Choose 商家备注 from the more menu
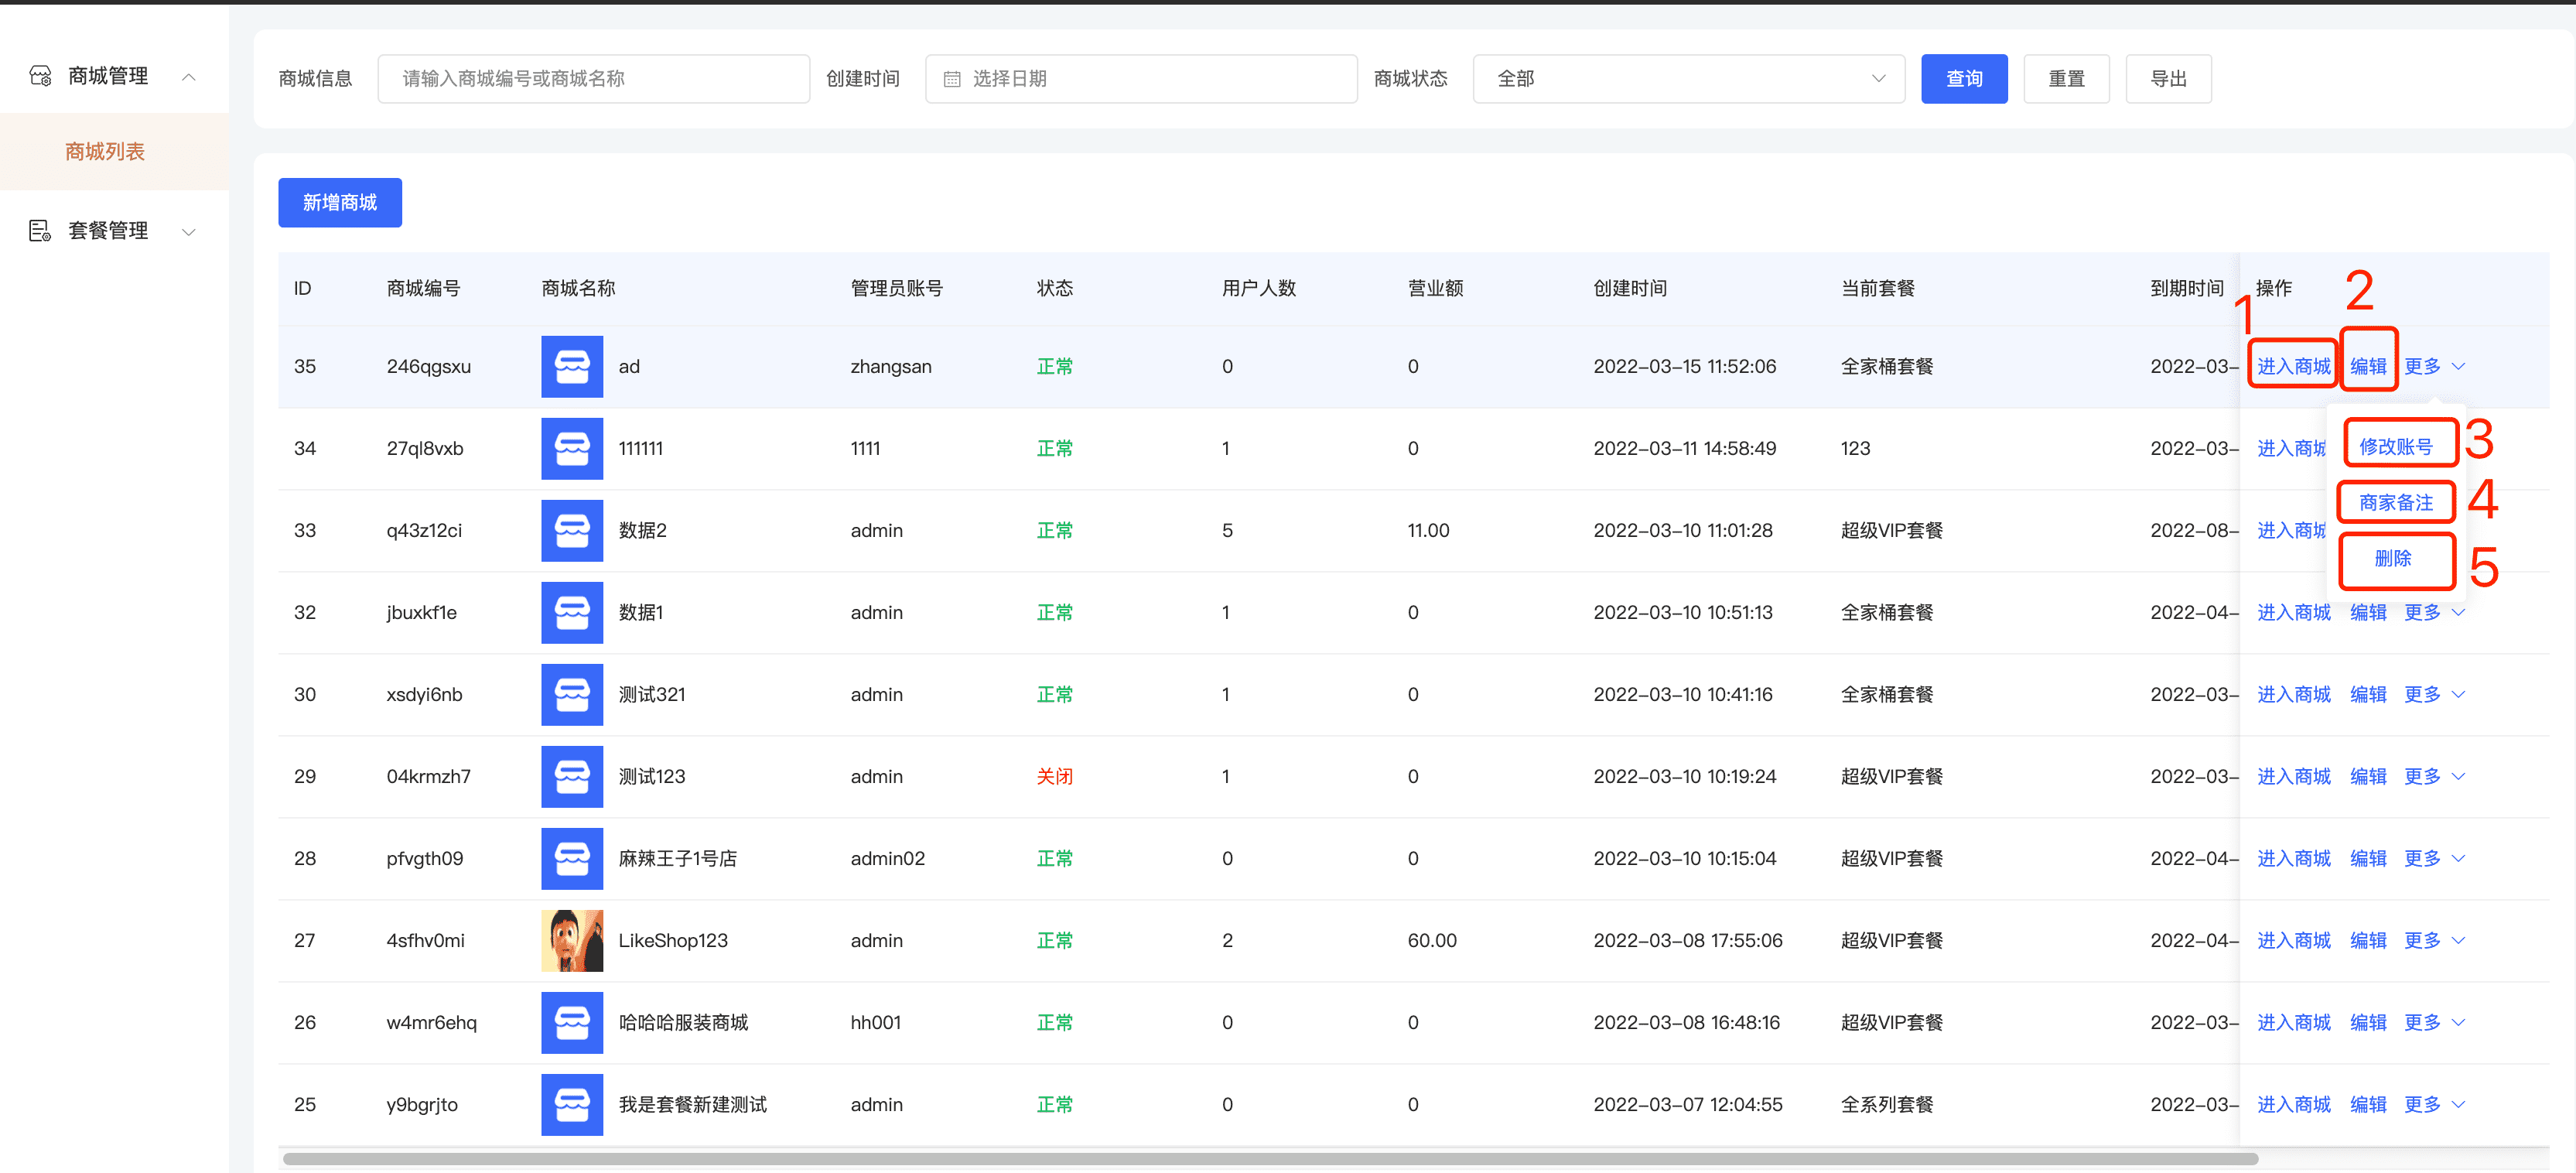The width and height of the screenshot is (2576, 1173). coord(2396,502)
